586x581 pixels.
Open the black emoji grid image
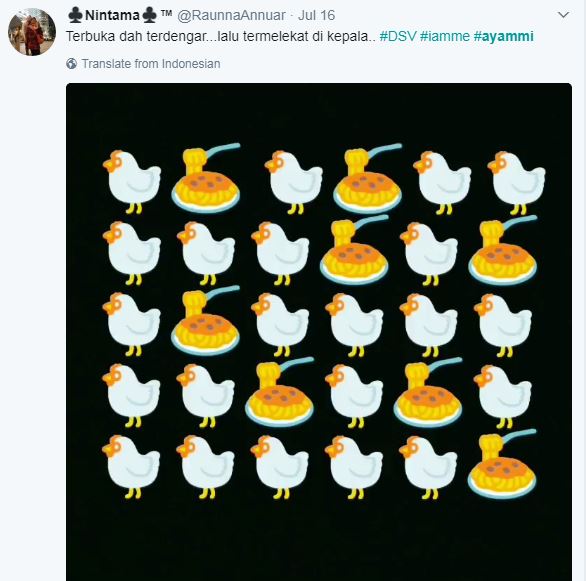click(x=319, y=332)
